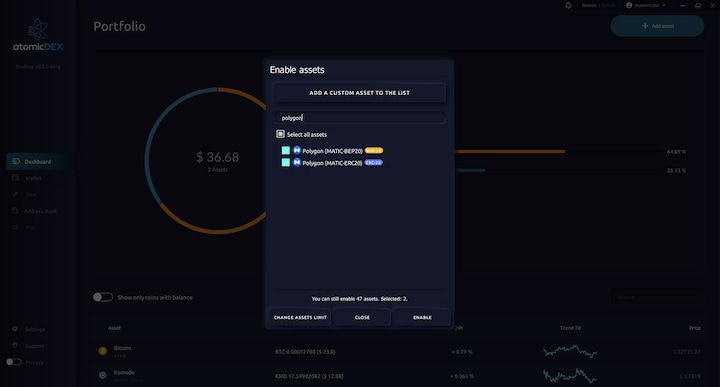Viewport: 720px width, 387px height.
Task: Click the Polygon MATIC-BEP20 coin logo
Action: (x=297, y=150)
